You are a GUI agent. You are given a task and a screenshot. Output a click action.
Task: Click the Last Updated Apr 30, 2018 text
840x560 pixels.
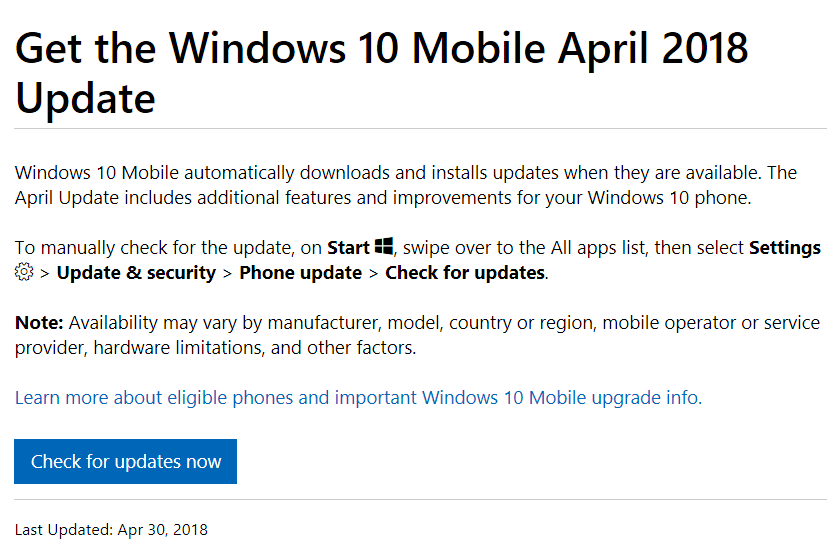coord(111,529)
